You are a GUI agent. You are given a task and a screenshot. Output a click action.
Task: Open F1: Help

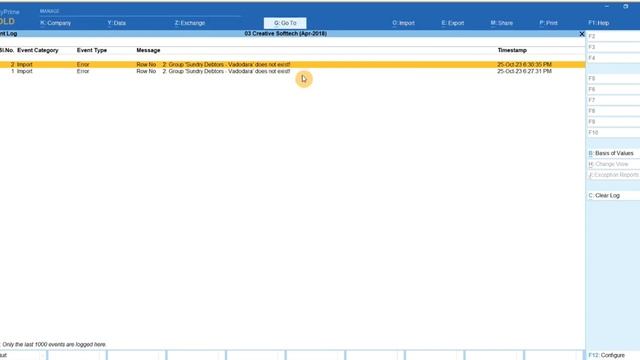click(x=599, y=23)
